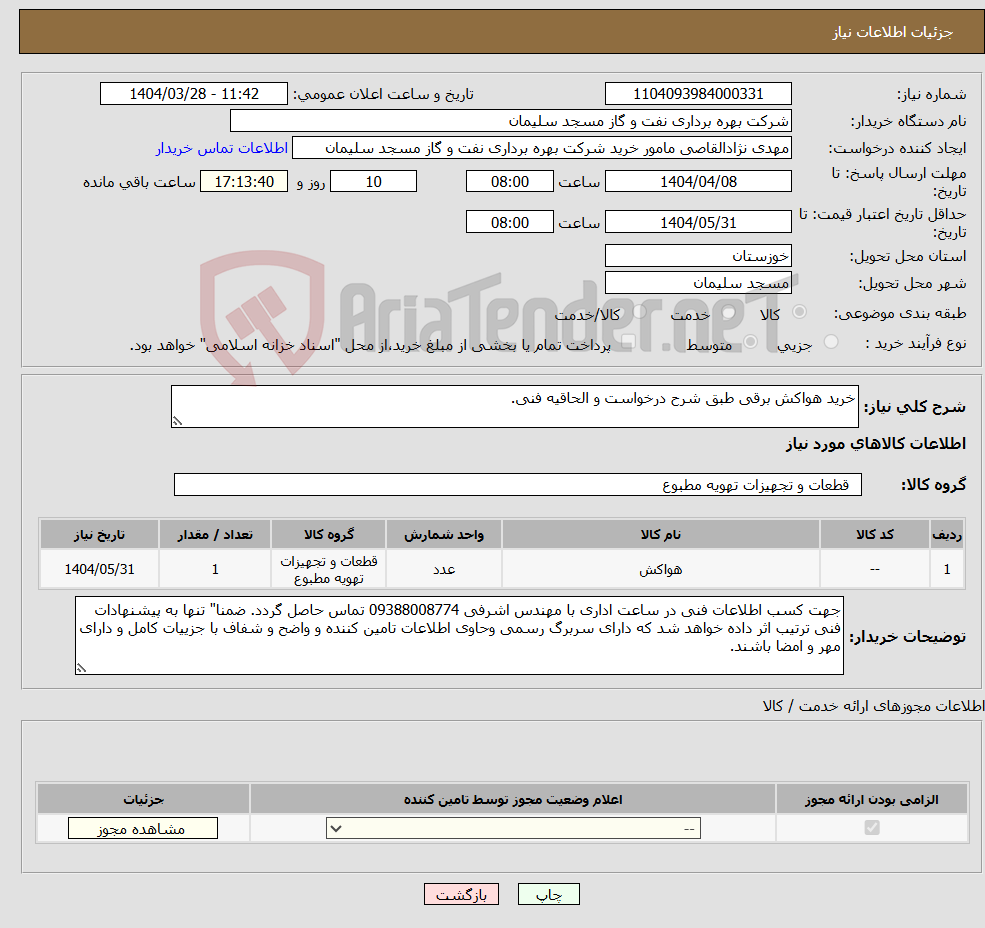Click the general need description textarea
Image resolution: width=985 pixels, height=928 pixels.
(x=514, y=407)
